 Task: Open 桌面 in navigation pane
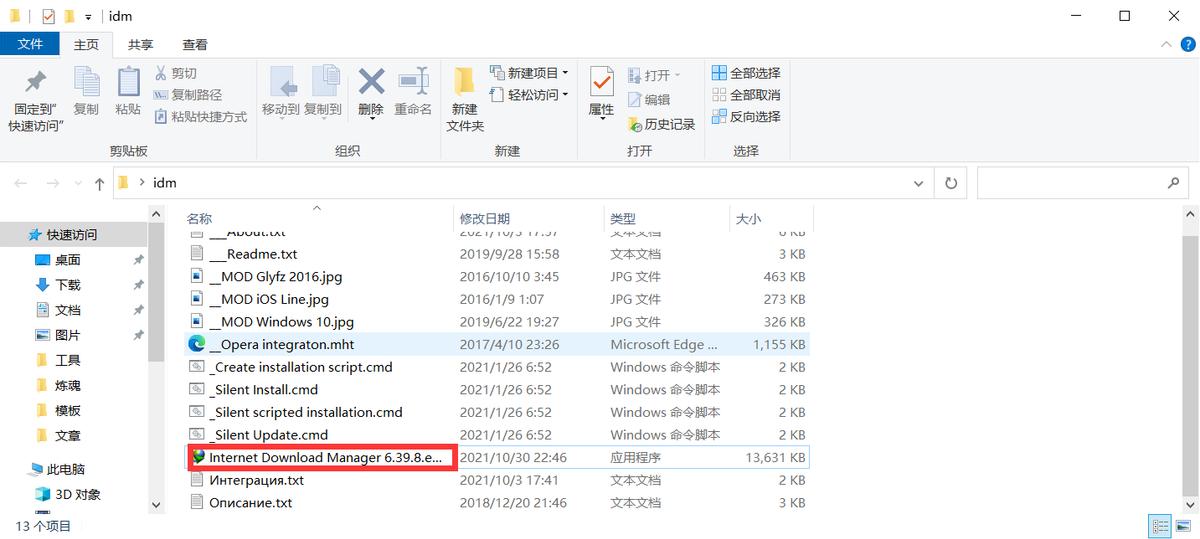click(68, 259)
